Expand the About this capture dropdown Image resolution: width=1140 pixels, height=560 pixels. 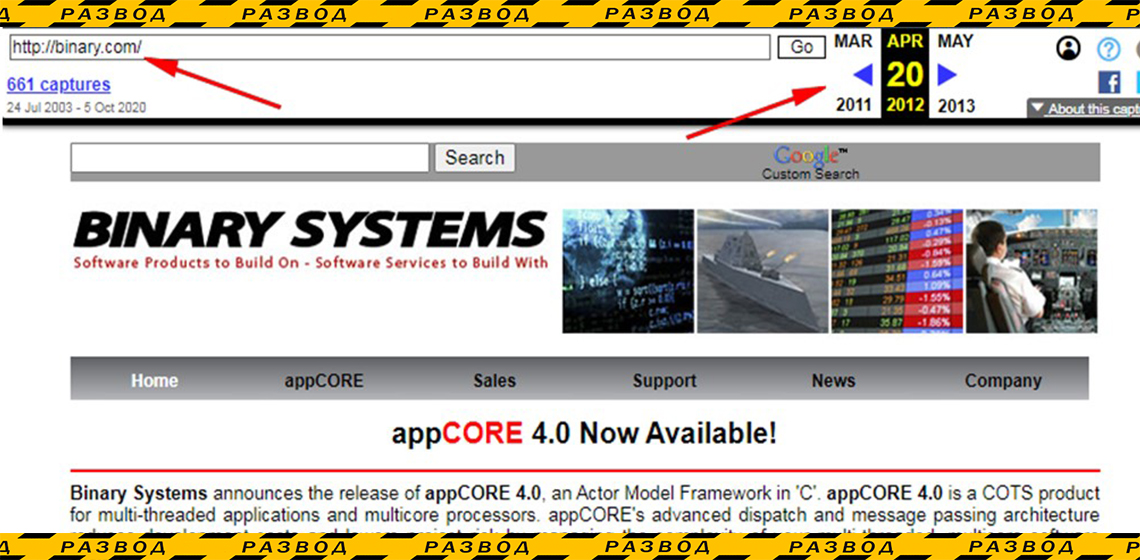tap(1084, 109)
